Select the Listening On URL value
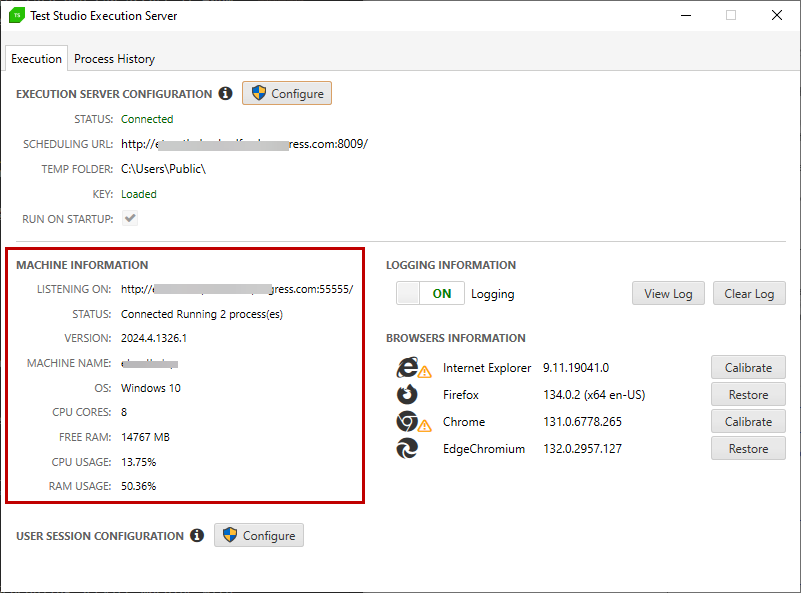Image resolution: width=801 pixels, height=593 pixels. pyautogui.click(x=237, y=289)
